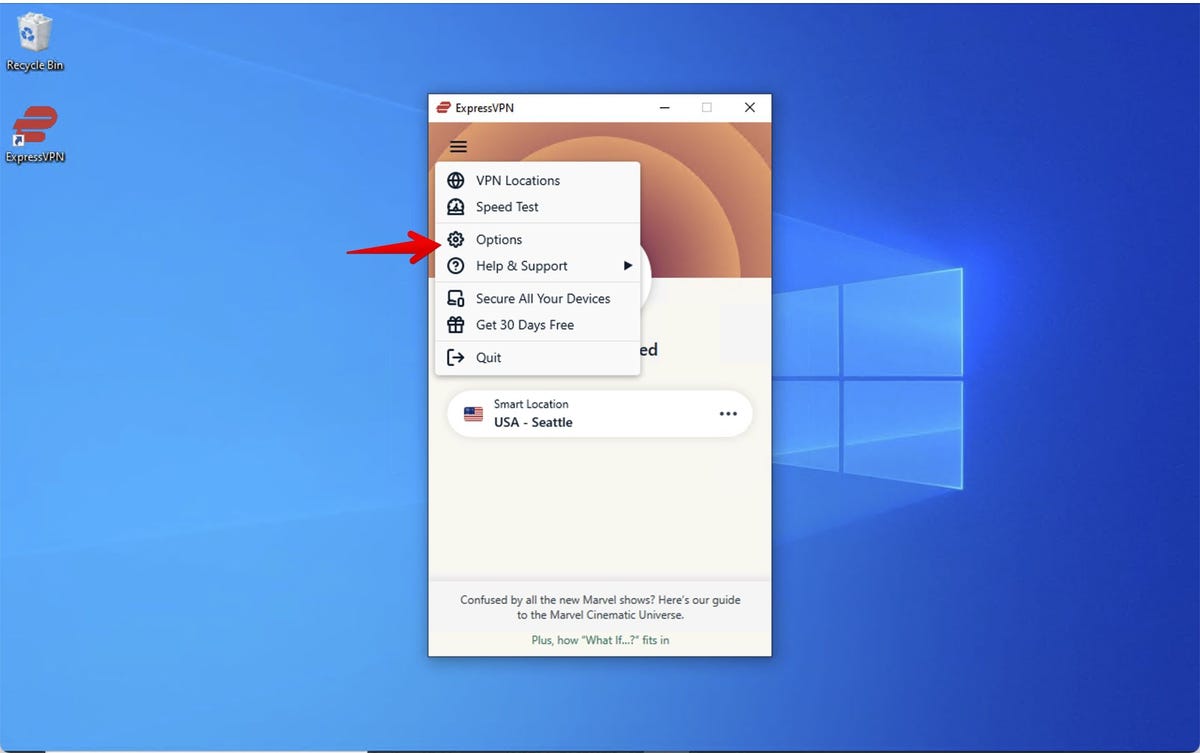The height and width of the screenshot is (753, 1200).
Task: Close the ExpressVPN window
Action: pyautogui.click(x=750, y=108)
